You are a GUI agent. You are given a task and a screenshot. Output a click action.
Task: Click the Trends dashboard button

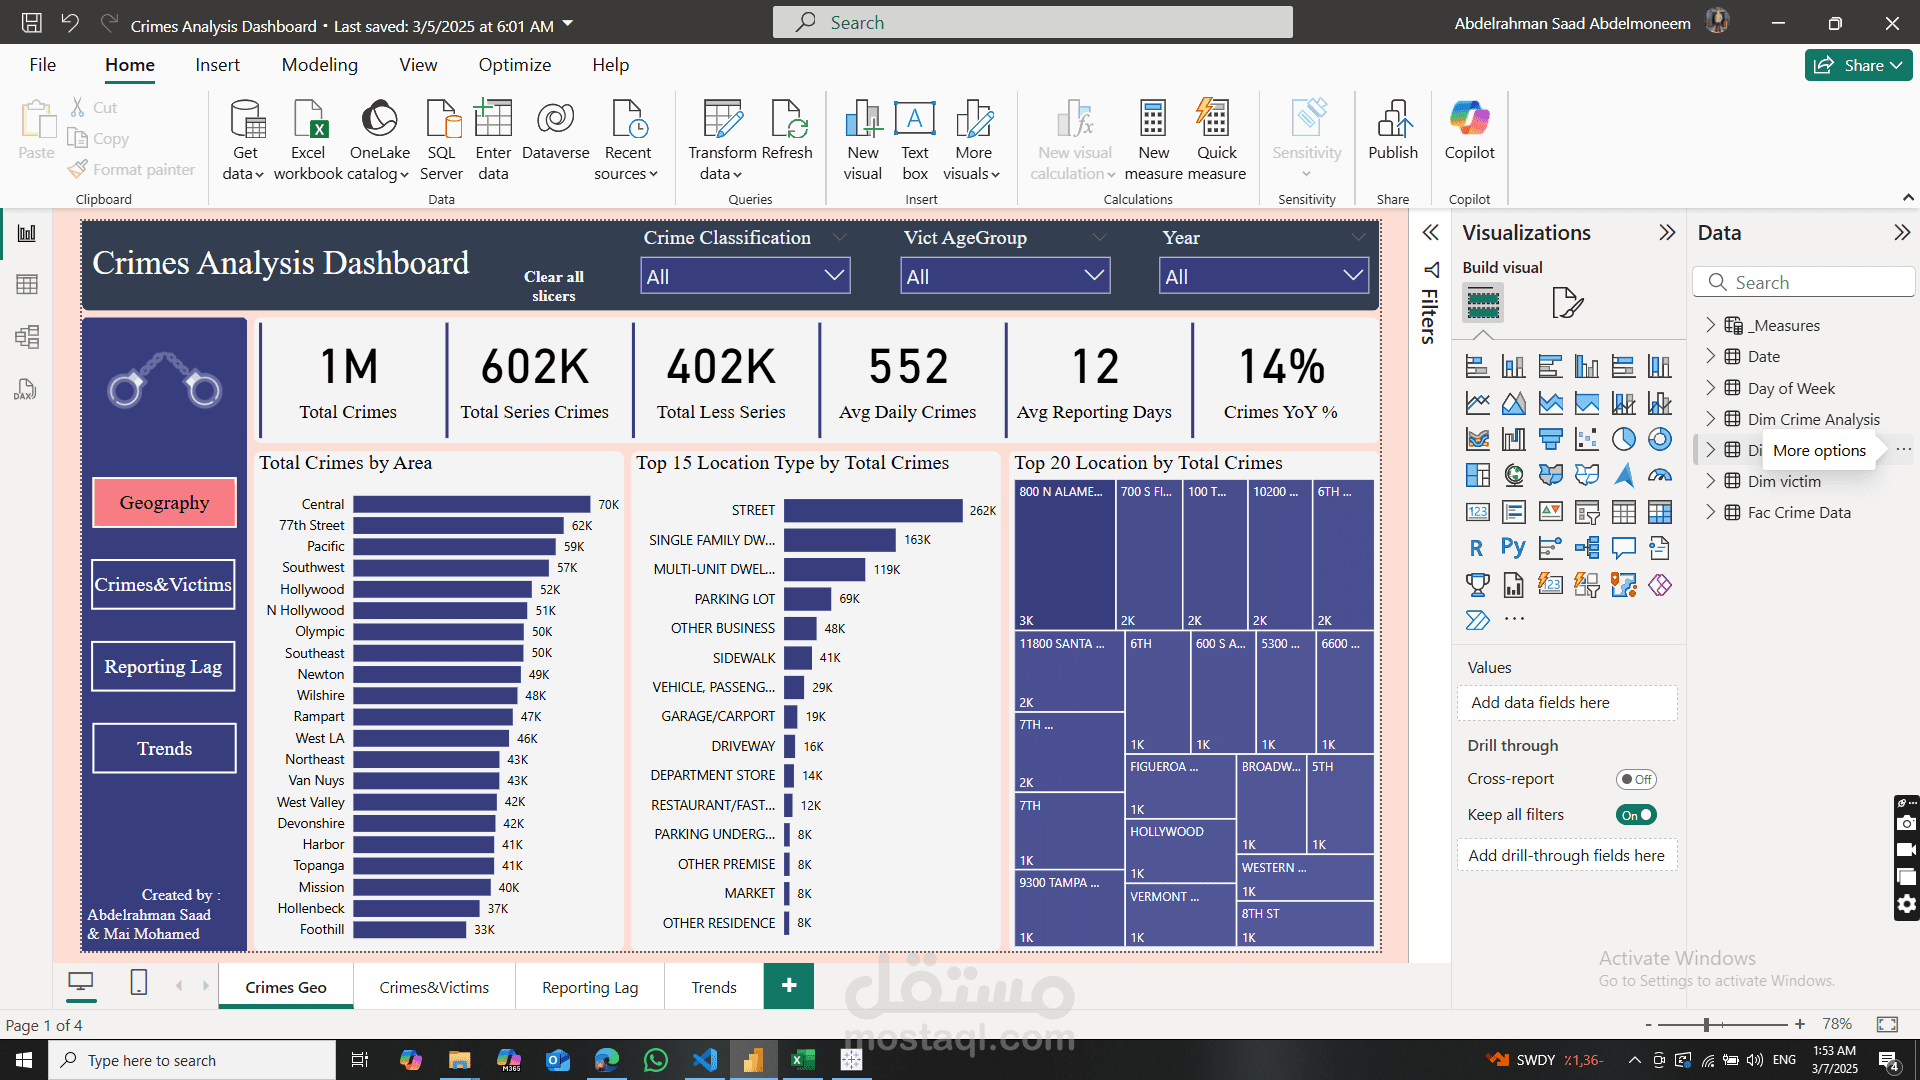(165, 748)
